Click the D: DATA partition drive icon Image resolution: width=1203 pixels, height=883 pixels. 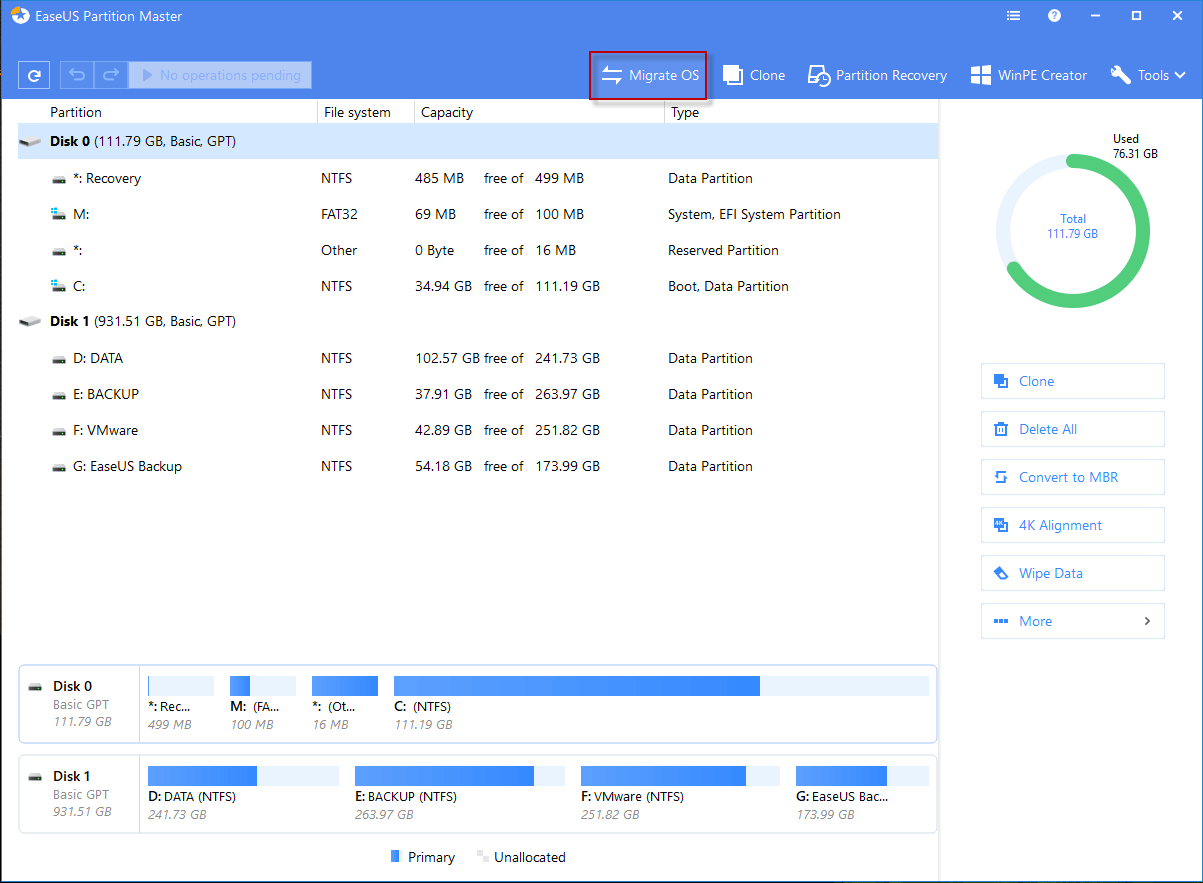(59, 358)
